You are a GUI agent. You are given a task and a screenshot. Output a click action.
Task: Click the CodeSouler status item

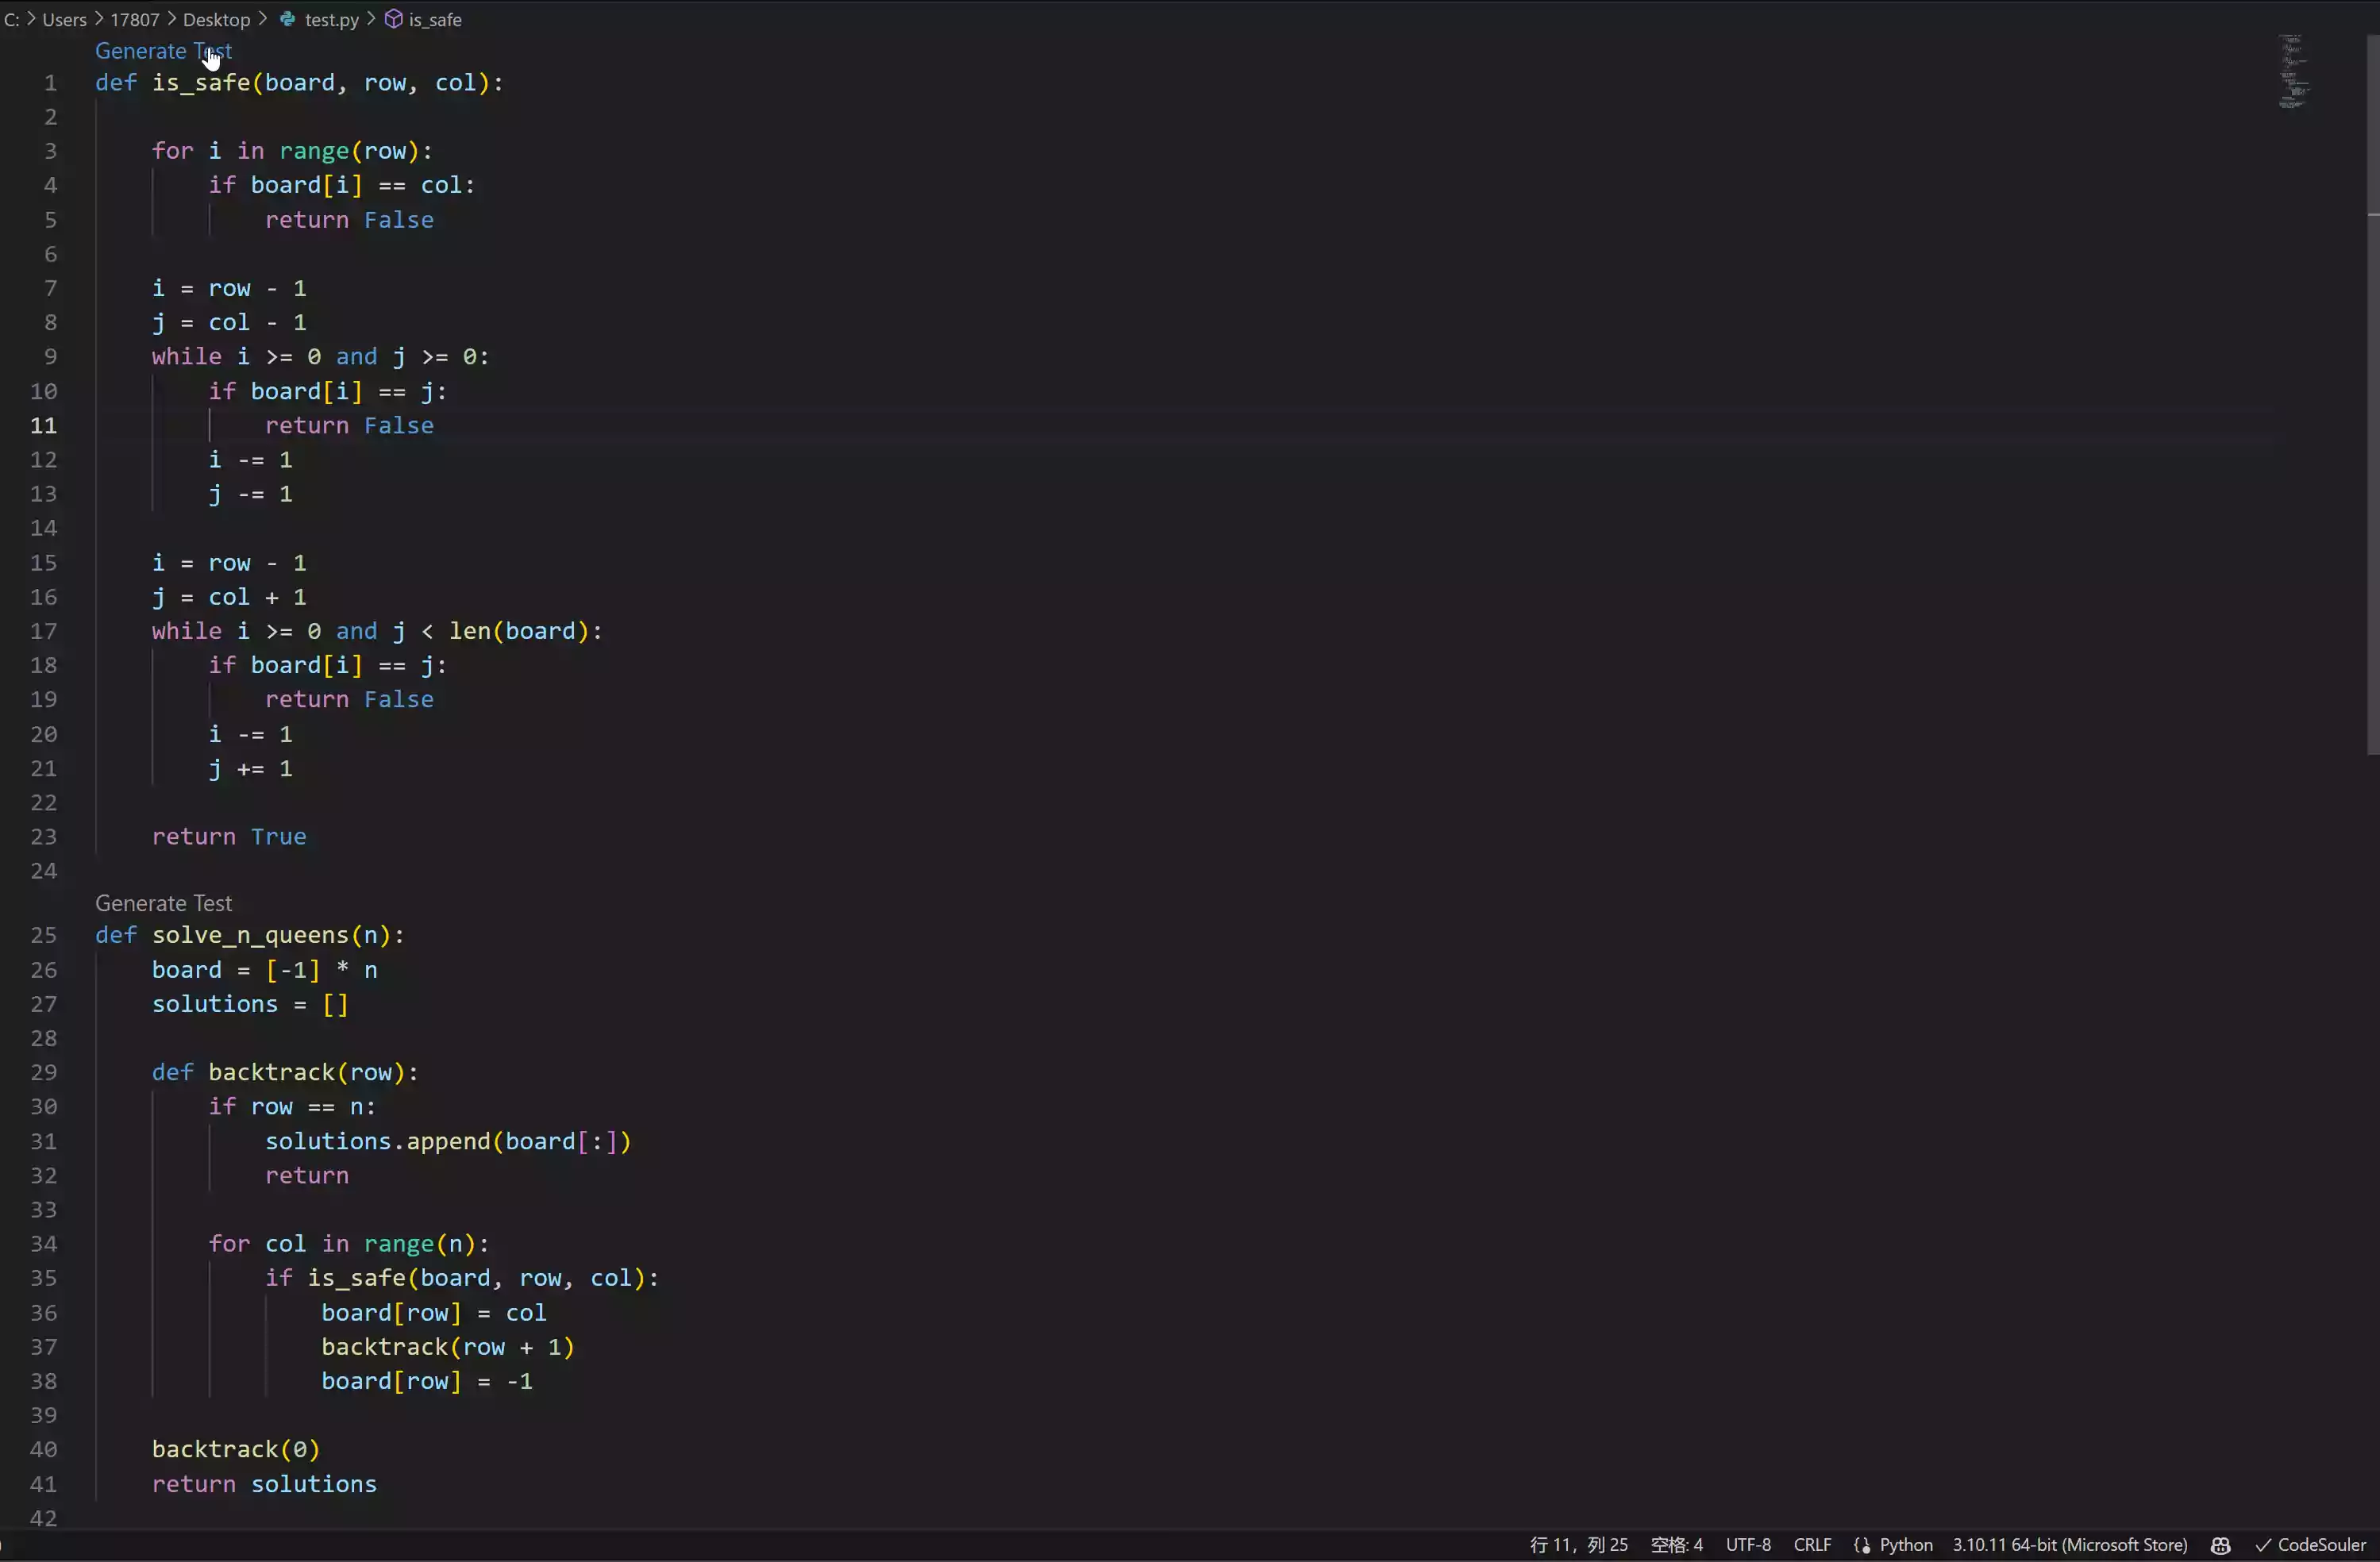pos(2310,1545)
